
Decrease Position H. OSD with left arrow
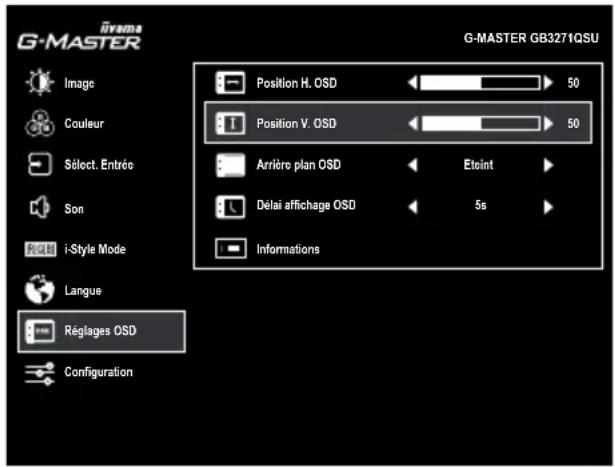[412, 83]
